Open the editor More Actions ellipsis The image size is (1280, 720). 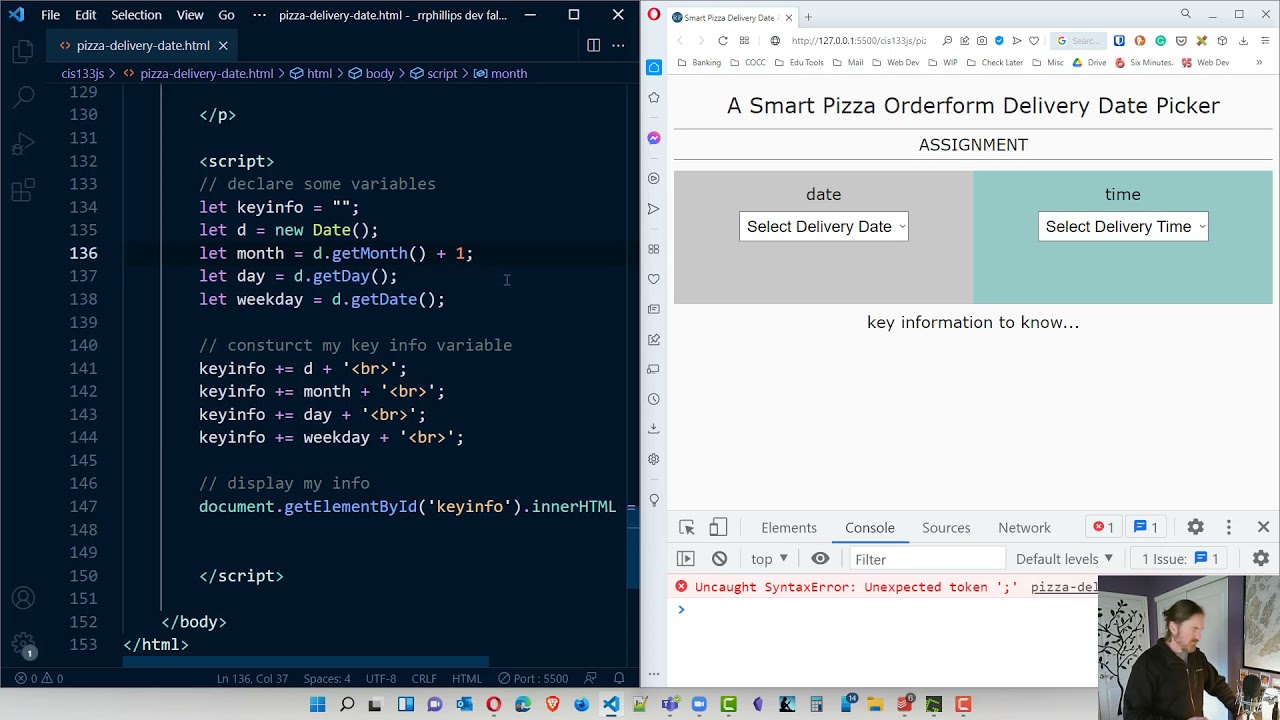618,45
